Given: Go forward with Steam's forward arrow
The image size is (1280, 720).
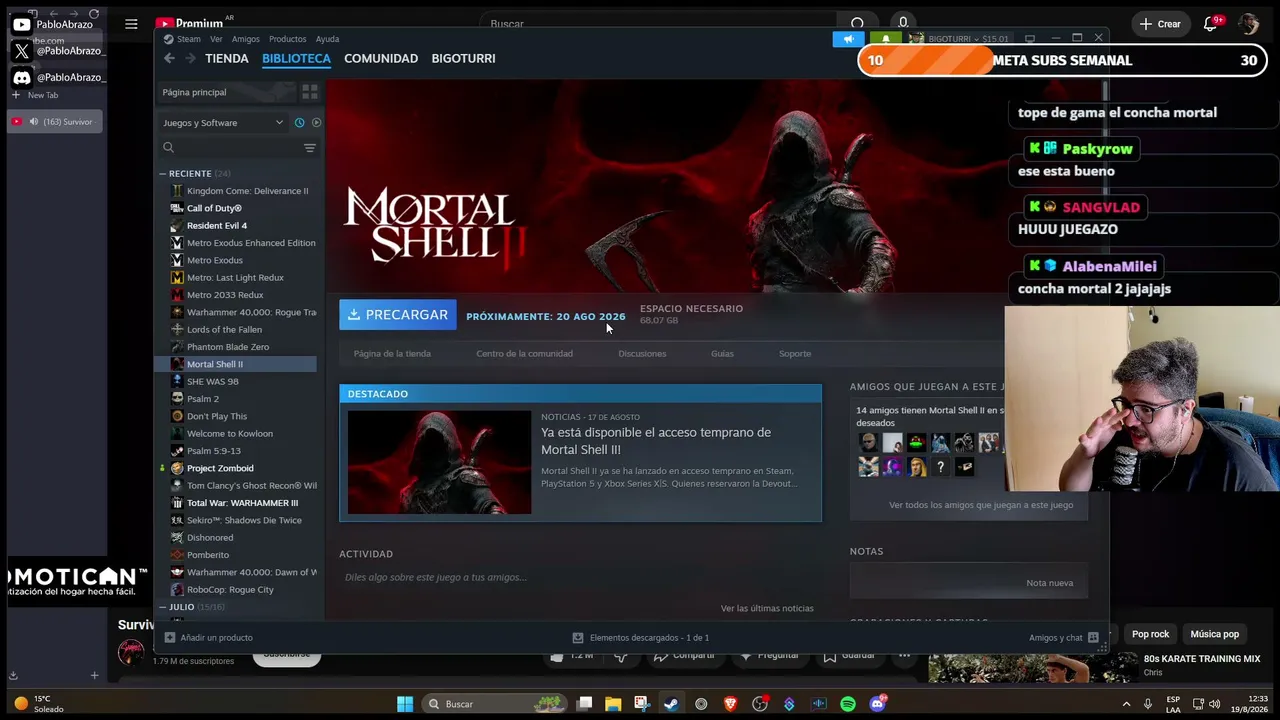Looking at the screenshot, I should 190,58.
